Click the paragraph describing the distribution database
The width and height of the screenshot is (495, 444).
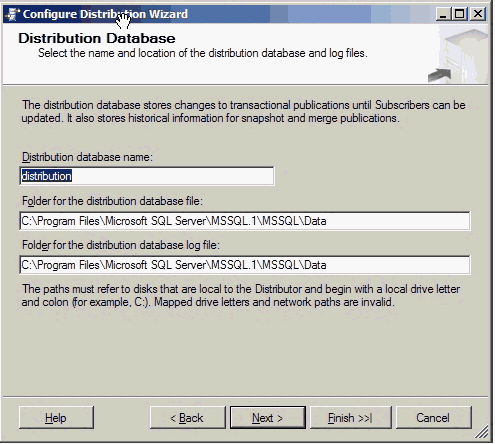(x=243, y=111)
